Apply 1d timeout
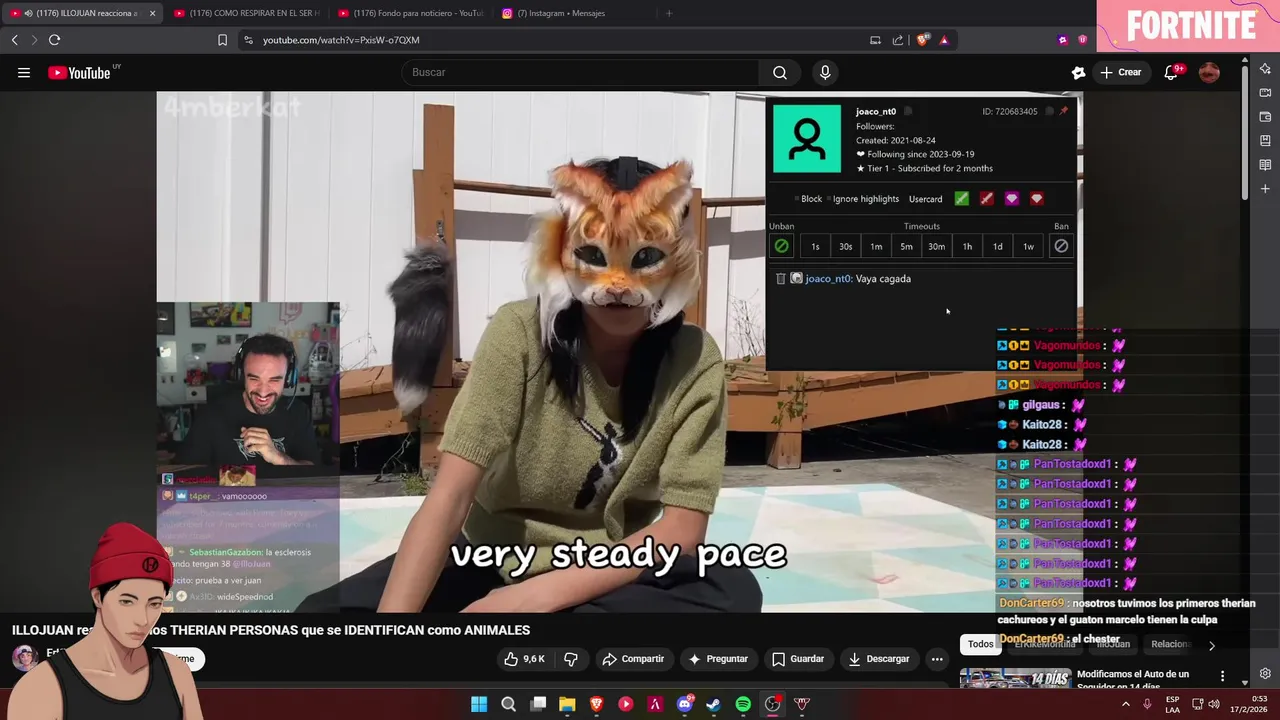1280x720 pixels. coord(998,246)
